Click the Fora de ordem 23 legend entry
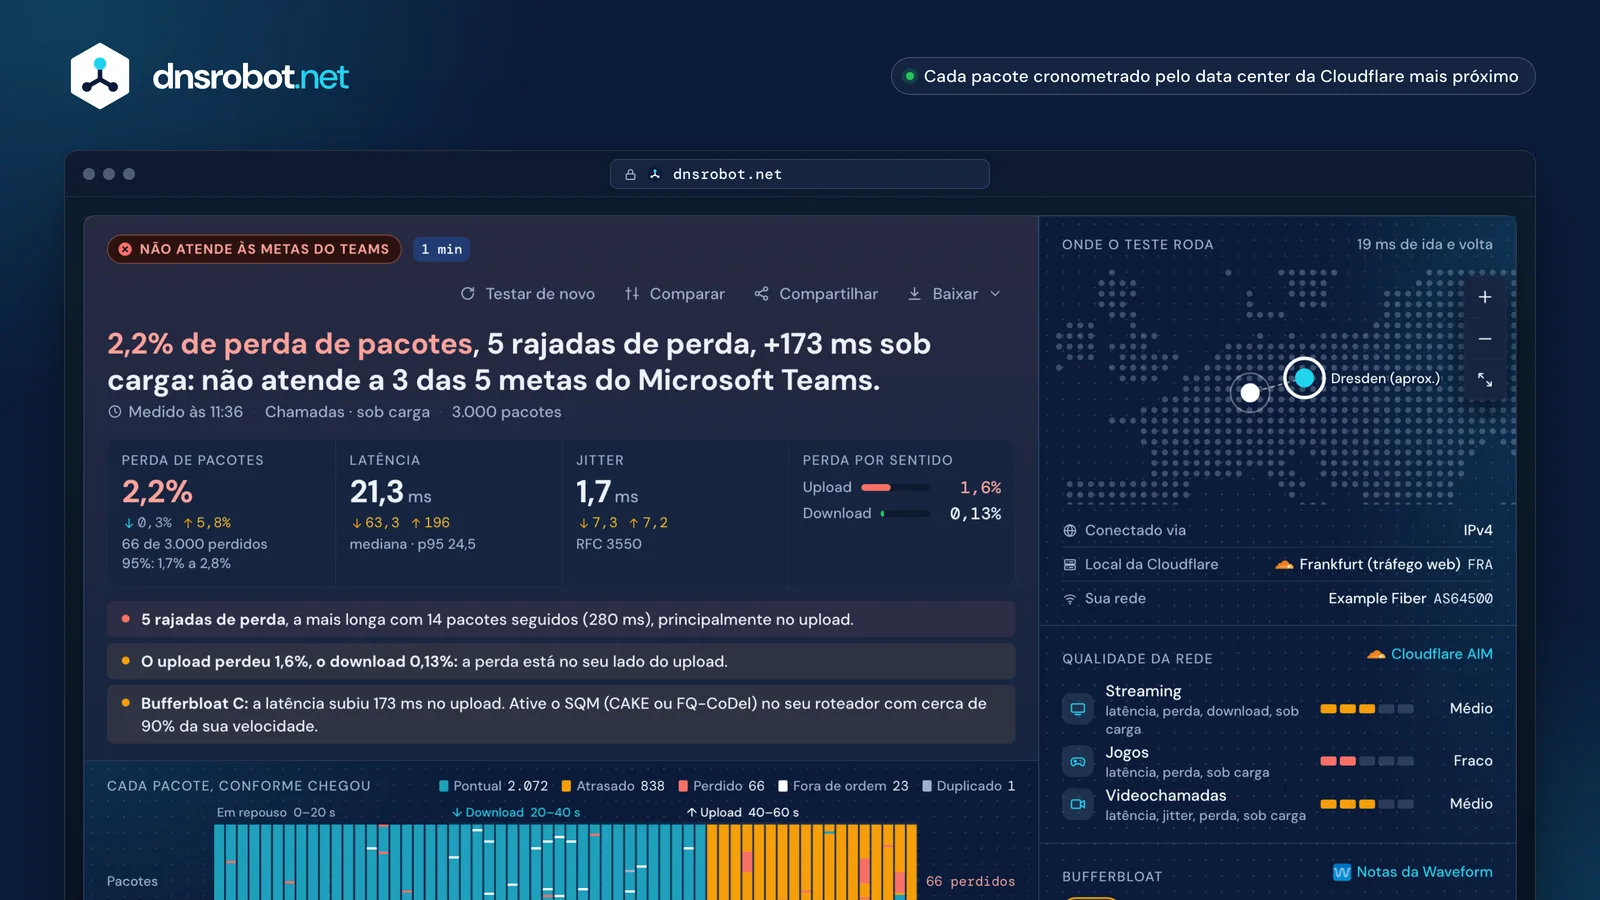The width and height of the screenshot is (1600, 900). pyautogui.click(x=843, y=786)
